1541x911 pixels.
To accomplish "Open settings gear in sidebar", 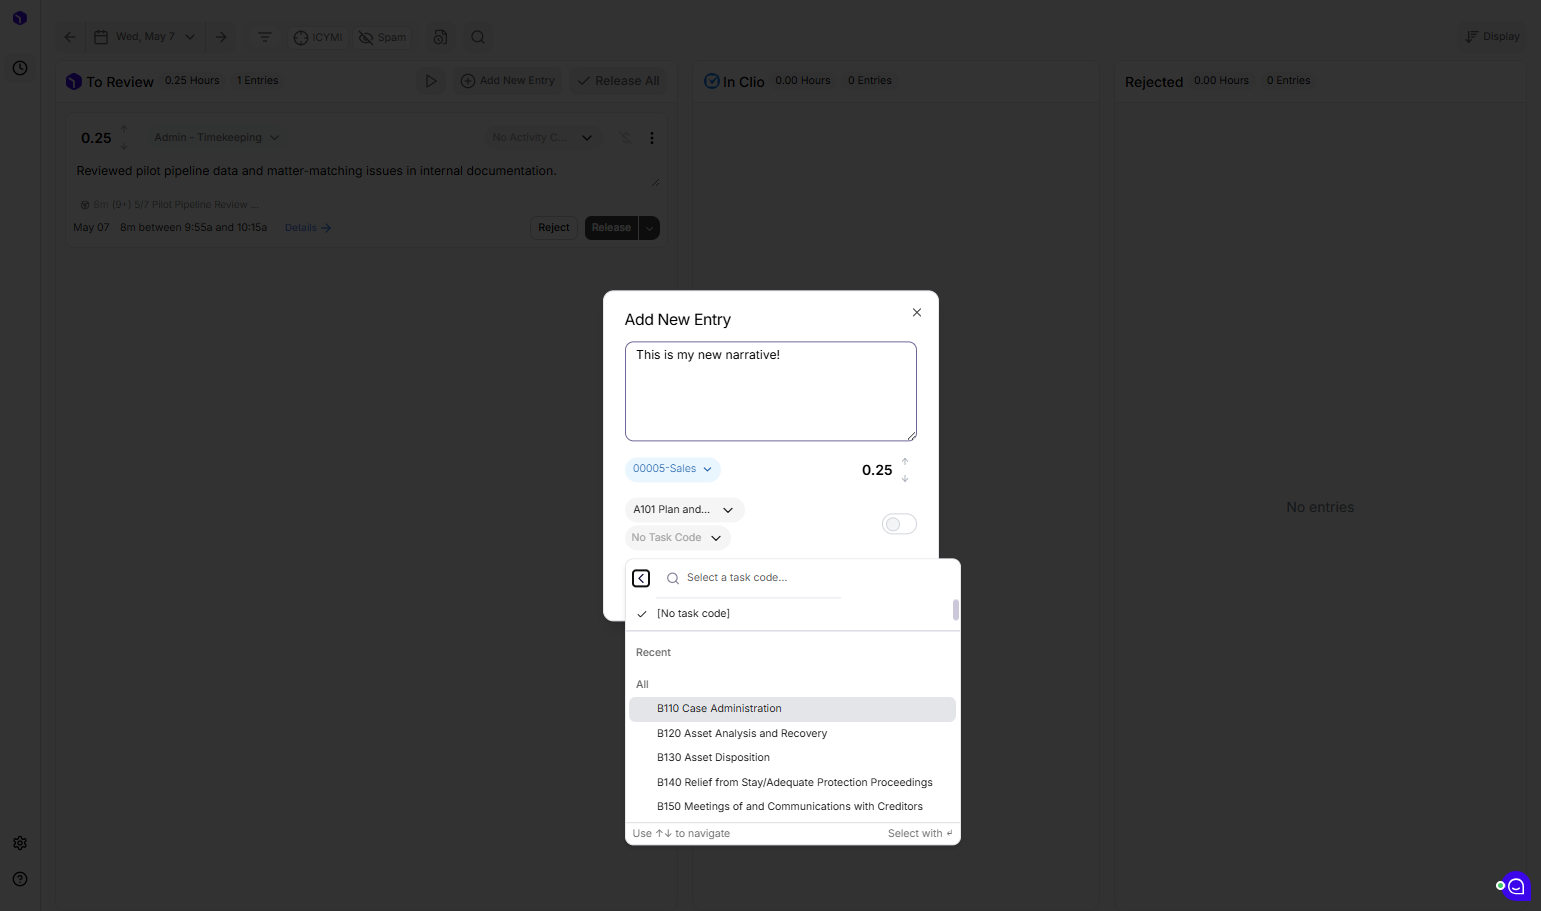I will [x=20, y=843].
